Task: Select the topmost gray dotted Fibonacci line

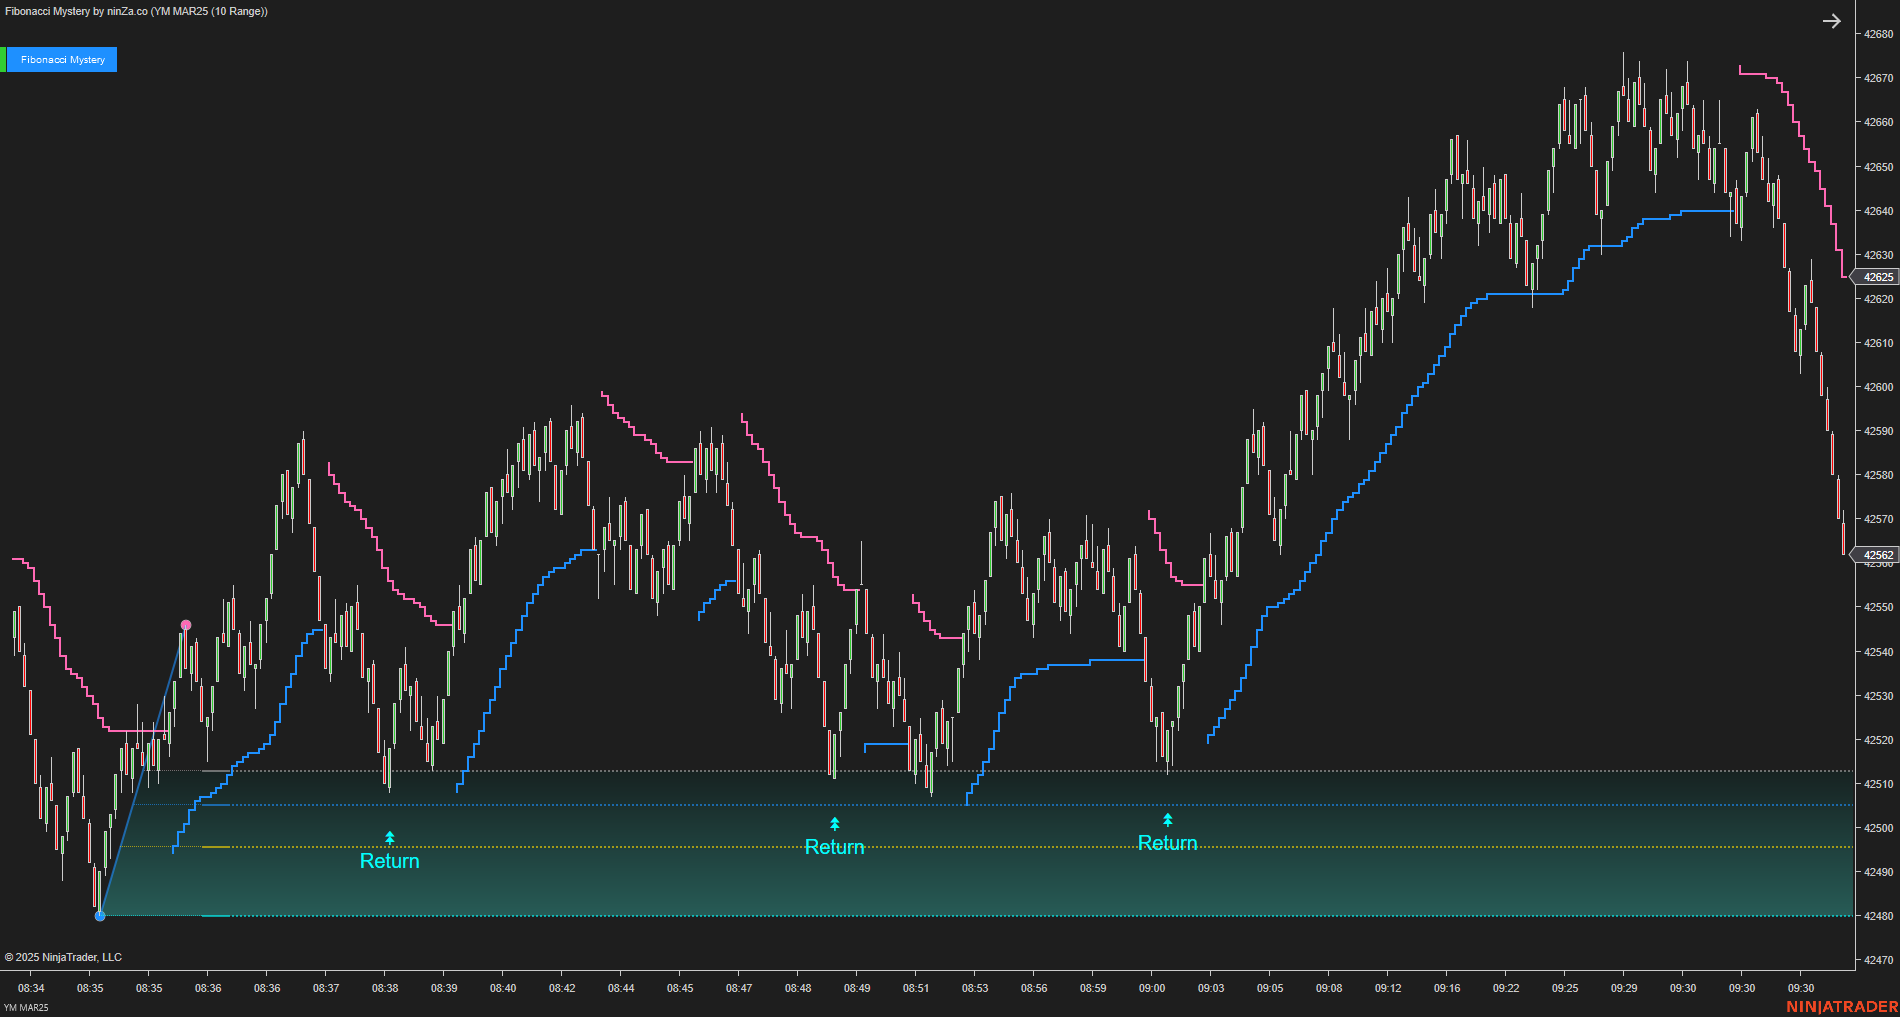Action: [x=700, y=771]
